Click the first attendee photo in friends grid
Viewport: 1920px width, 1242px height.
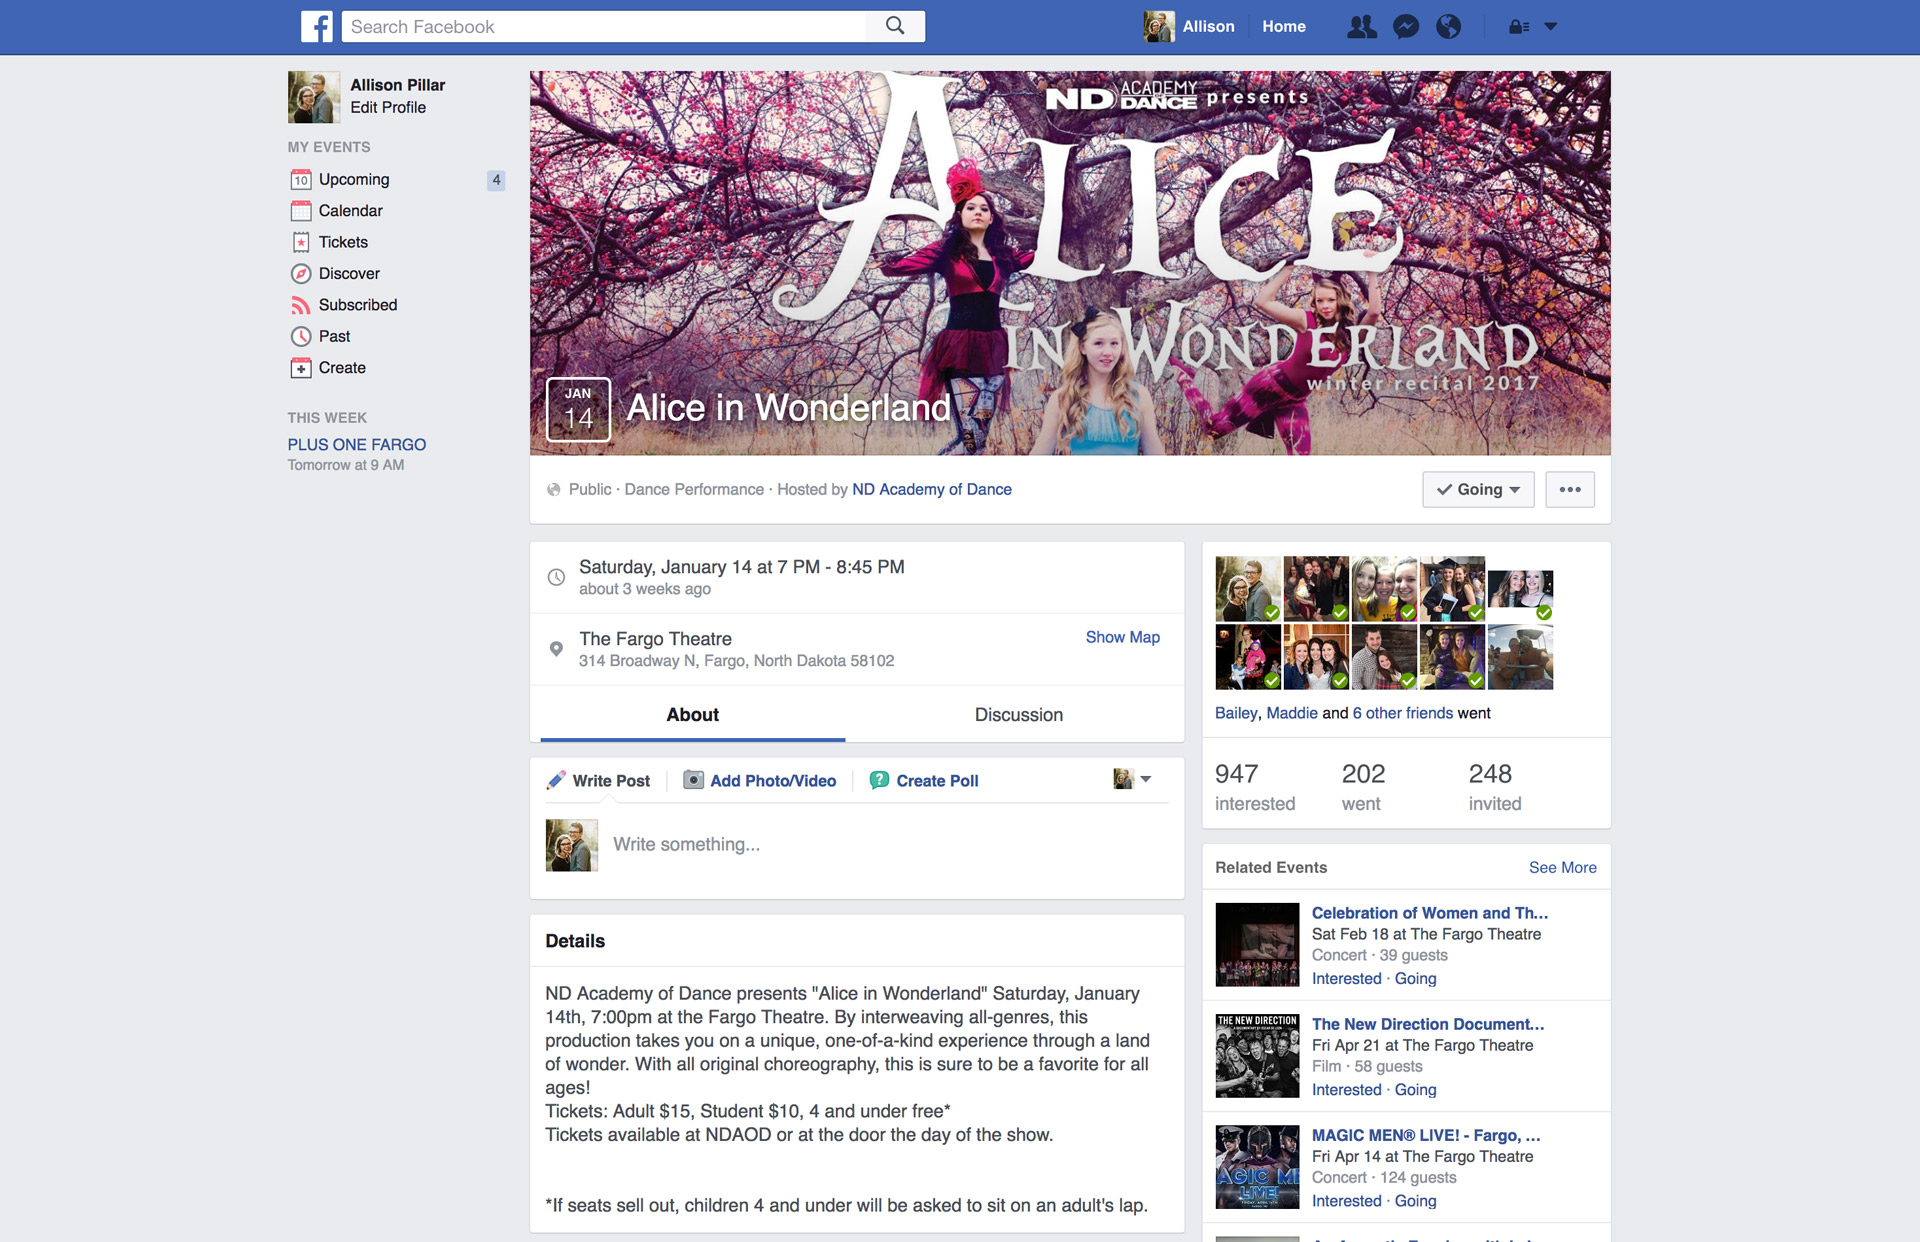(x=1248, y=588)
